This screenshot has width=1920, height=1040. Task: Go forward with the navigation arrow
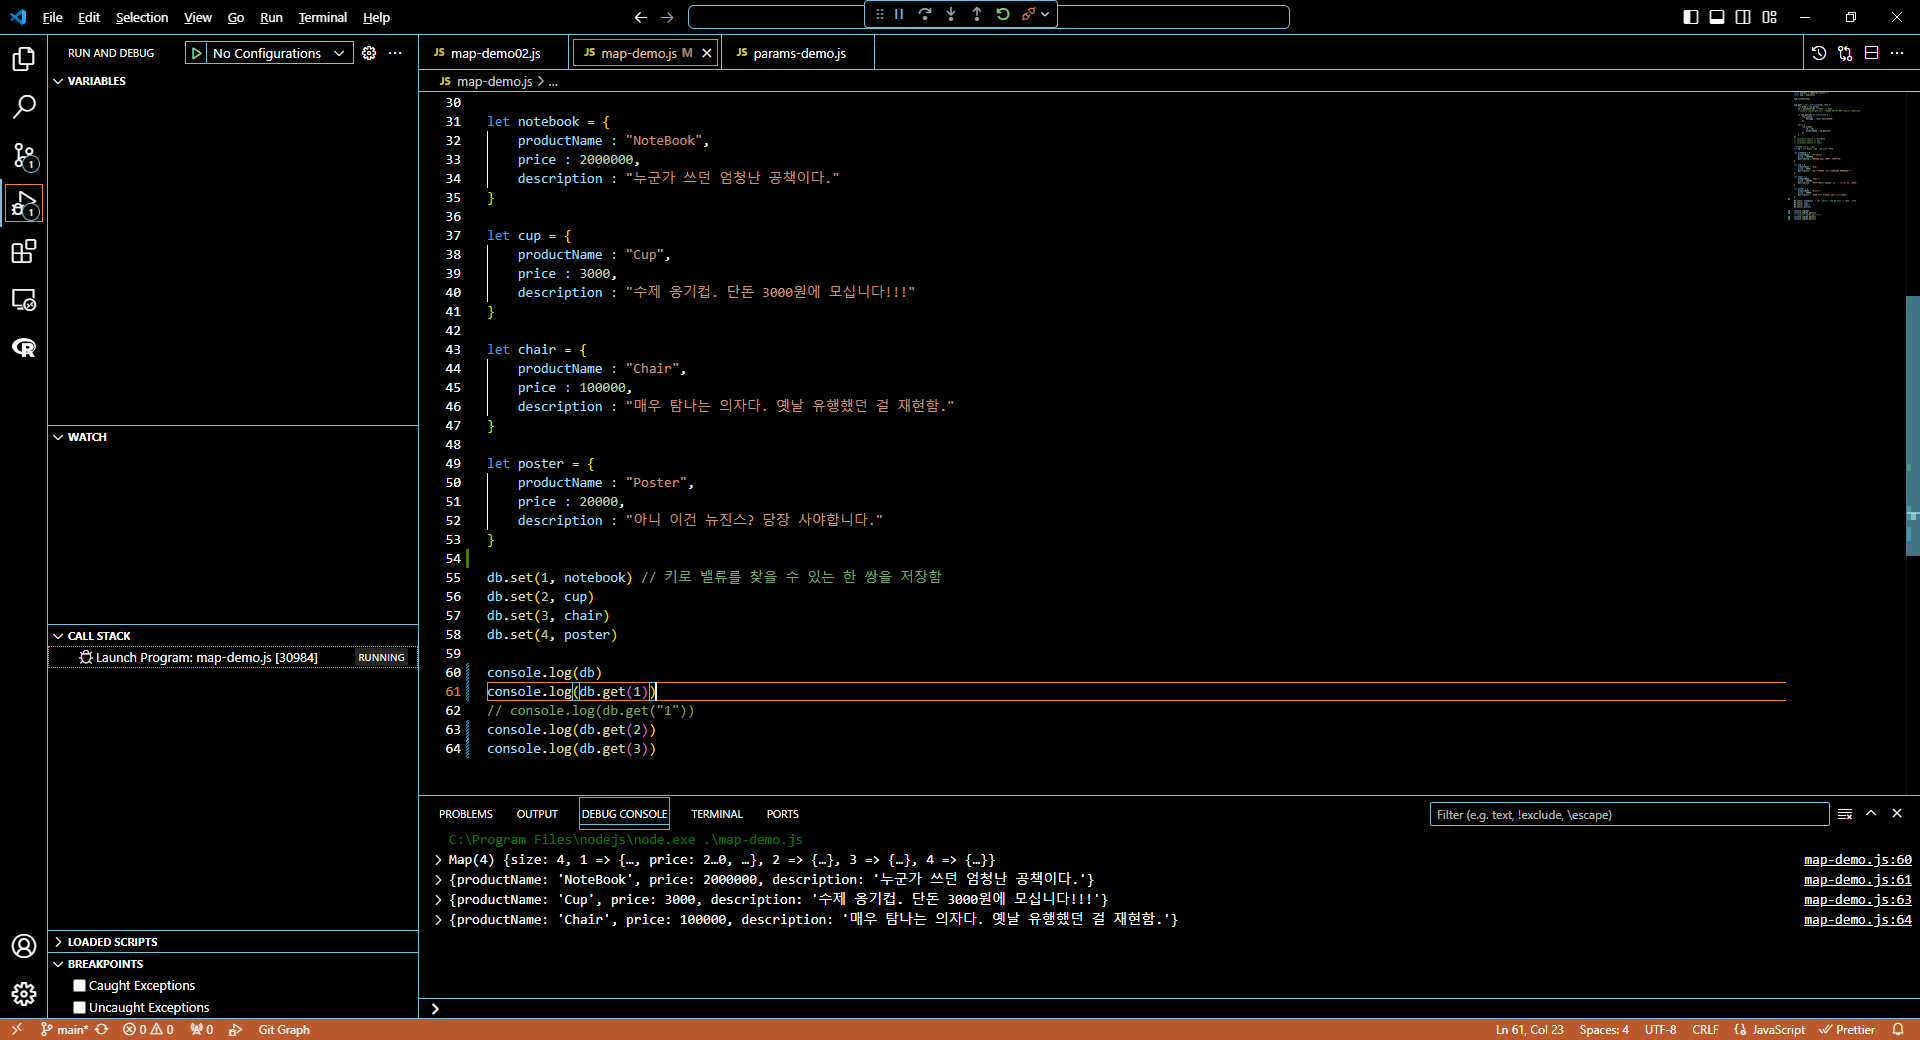[667, 17]
